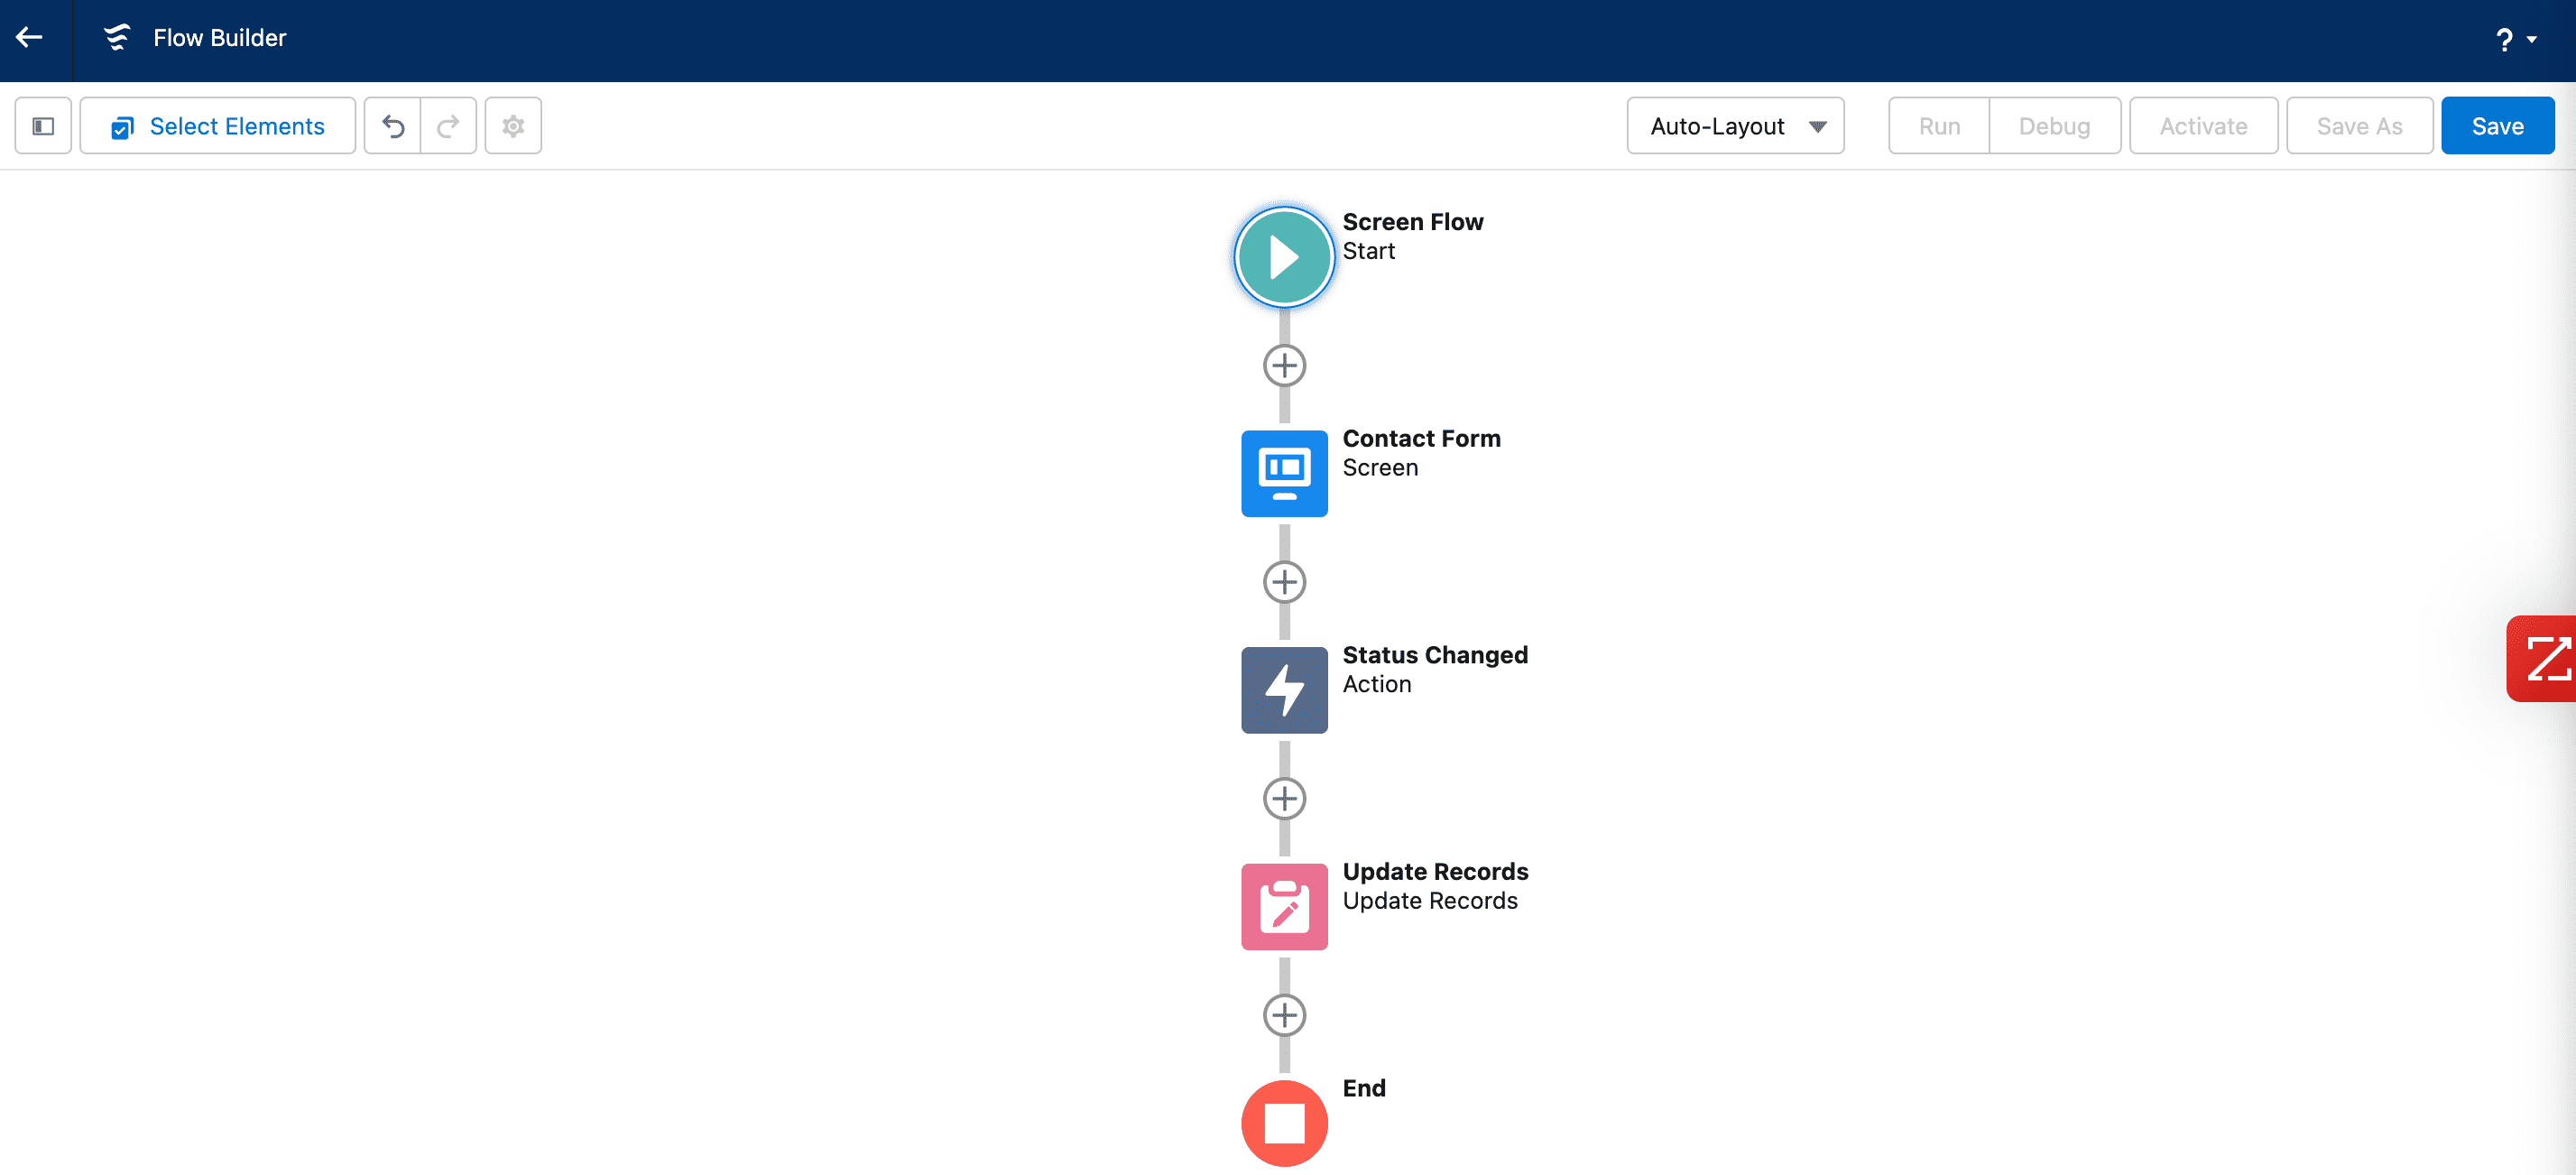Select the Status Changed action icon
2576x1175 pixels.
[1284, 690]
